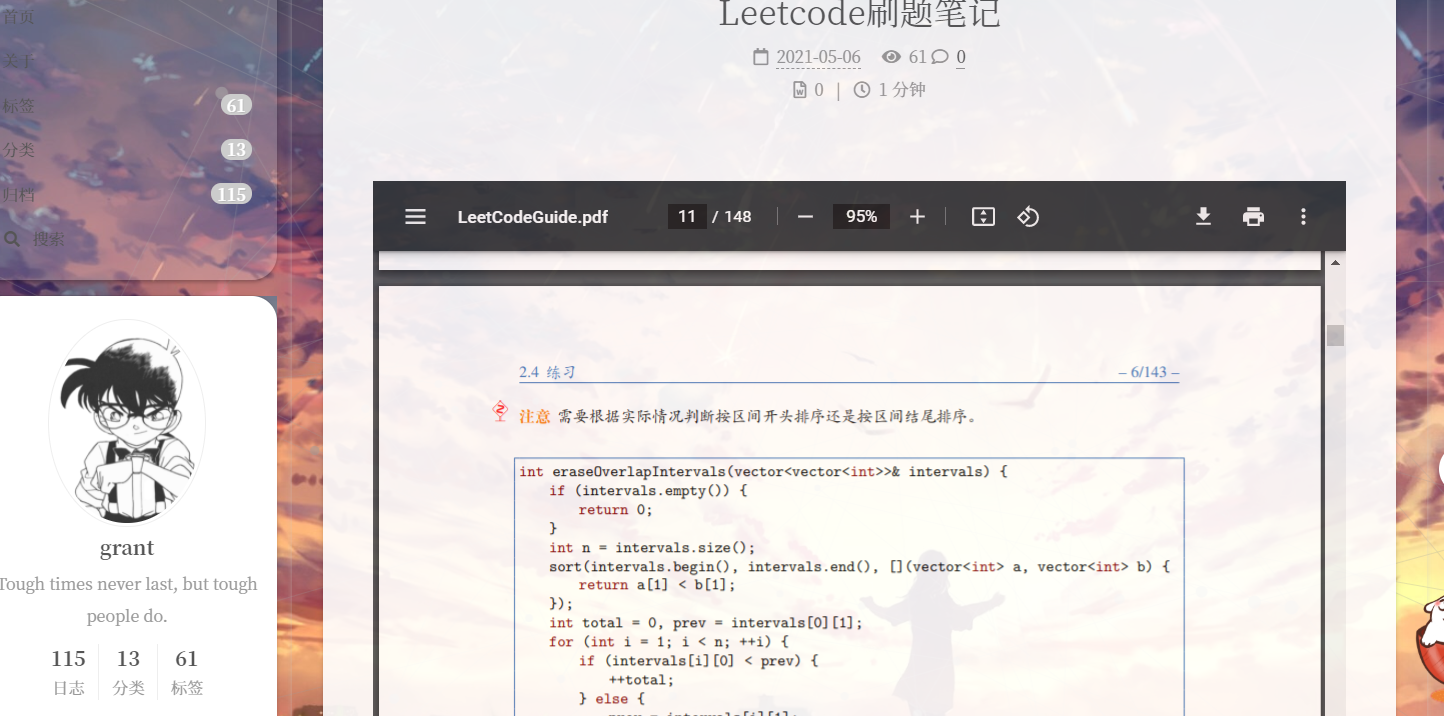Click the eye views icon
This screenshot has height=716, width=1444.
click(x=891, y=57)
